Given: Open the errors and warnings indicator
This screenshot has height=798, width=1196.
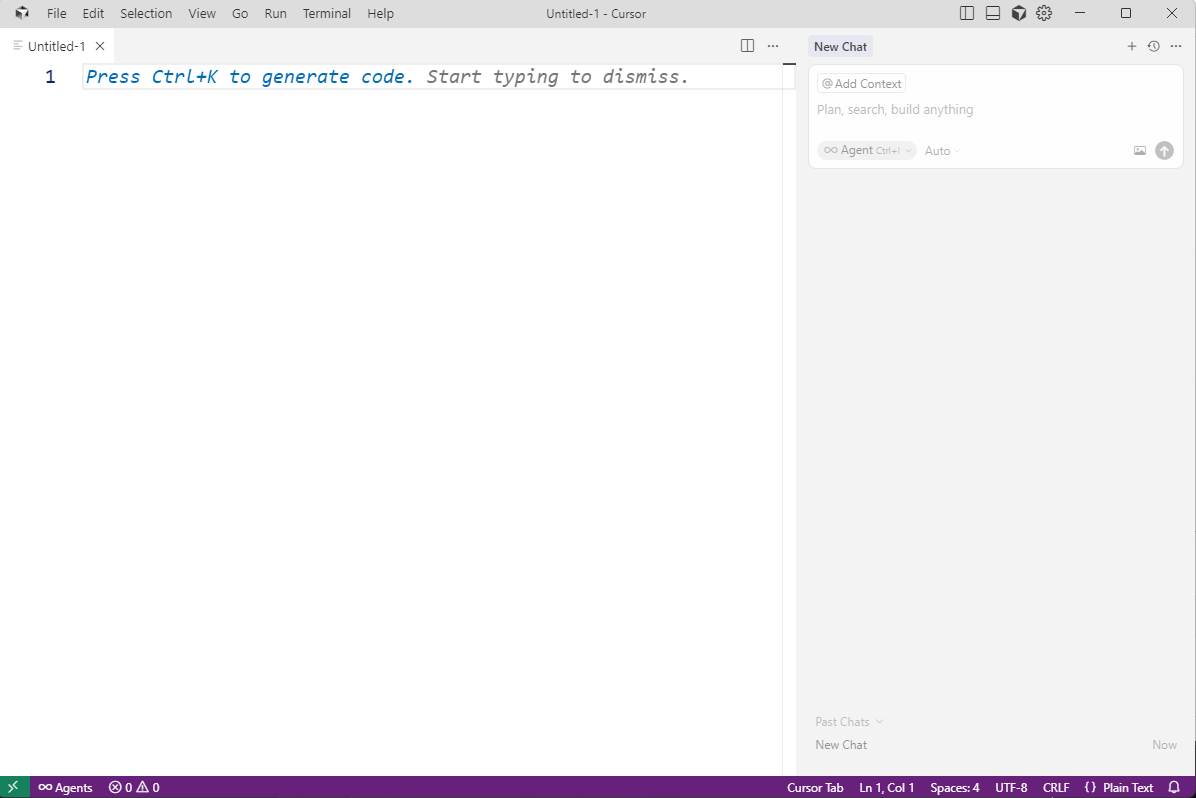Looking at the screenshot, I should (x=133, y=787).
